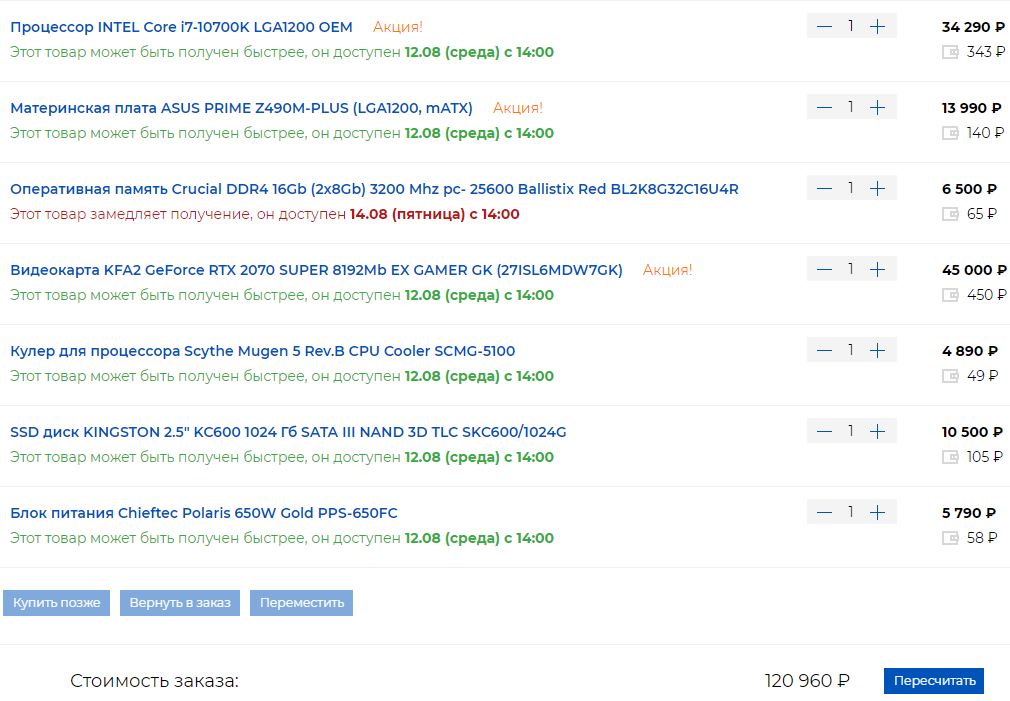Click bonus wallet icon next to 140 ₽
This screenshot has width=1010, height=701.
click(950, 133)
